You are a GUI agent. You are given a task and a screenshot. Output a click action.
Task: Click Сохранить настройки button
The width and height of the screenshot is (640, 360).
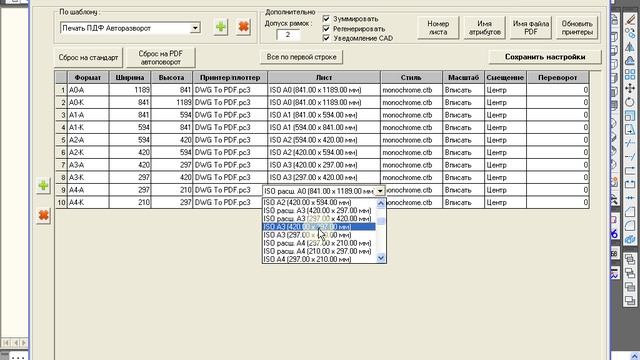tap(545, 57)
